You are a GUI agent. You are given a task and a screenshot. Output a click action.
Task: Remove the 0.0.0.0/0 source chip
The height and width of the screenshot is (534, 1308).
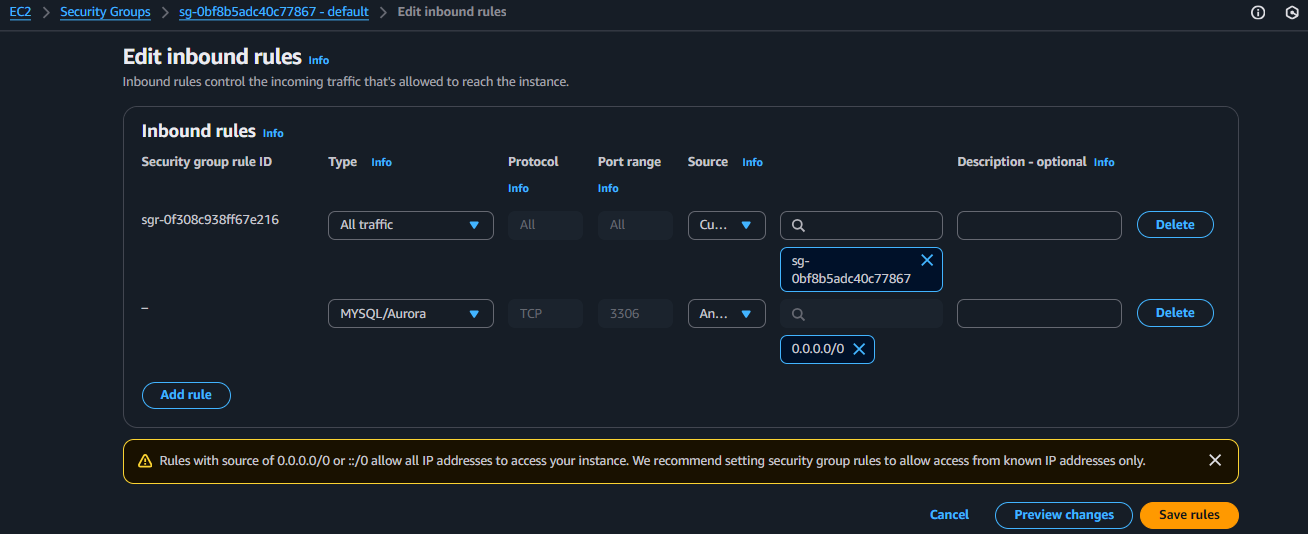pos(858,349)
